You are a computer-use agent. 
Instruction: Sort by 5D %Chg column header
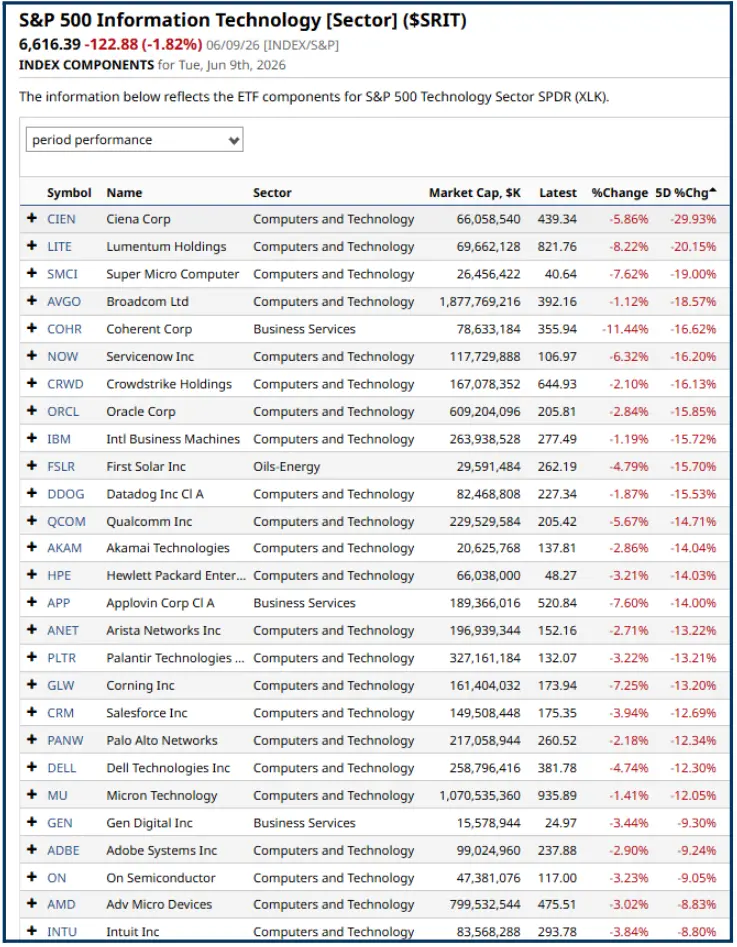685,193
